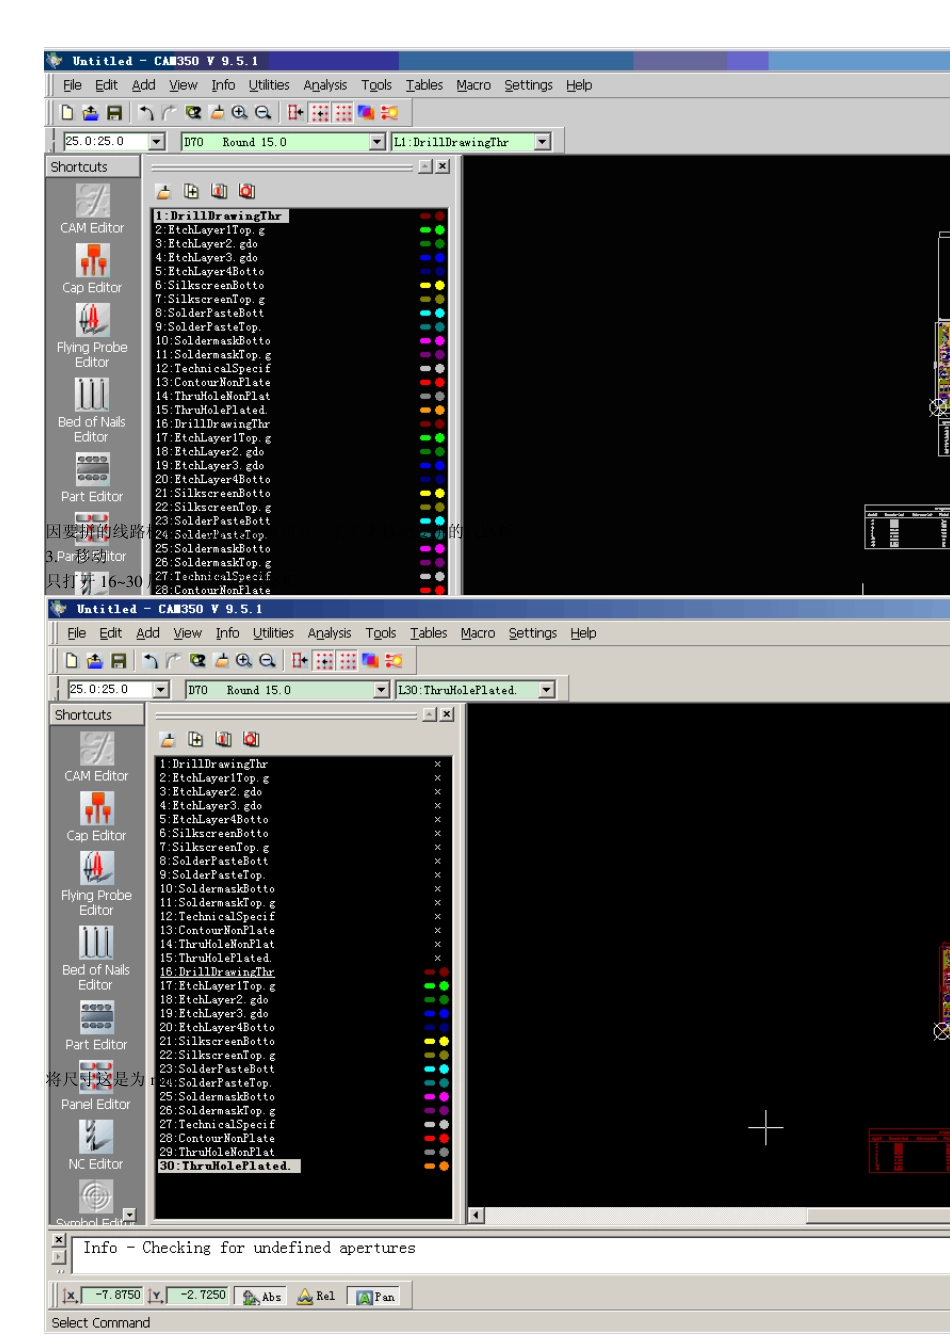Open CAM Editor shortcut in upper window
The image size is (950, 1344).
pos(92,209)
